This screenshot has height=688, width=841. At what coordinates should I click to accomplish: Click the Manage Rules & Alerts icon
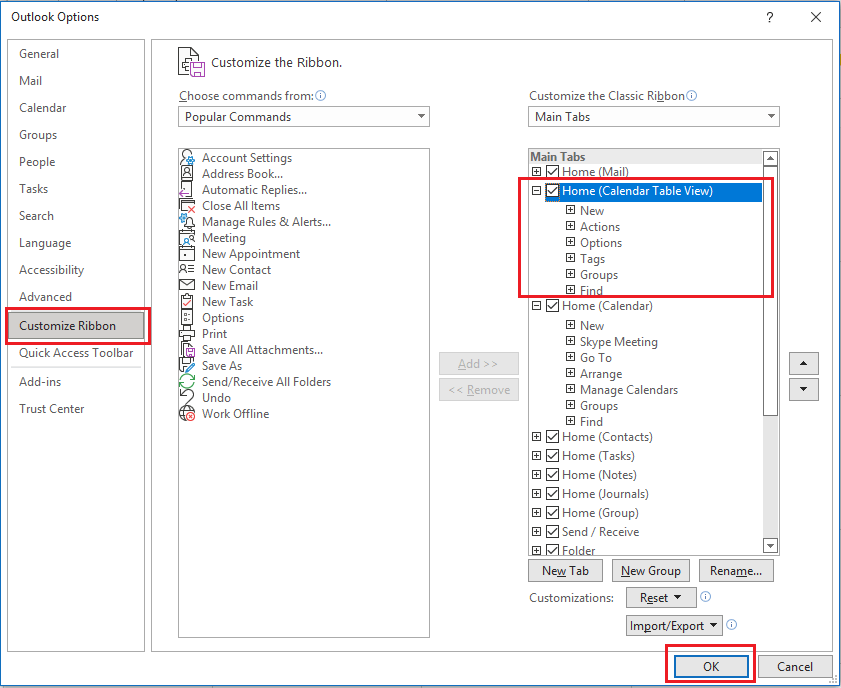pos(187,221)
